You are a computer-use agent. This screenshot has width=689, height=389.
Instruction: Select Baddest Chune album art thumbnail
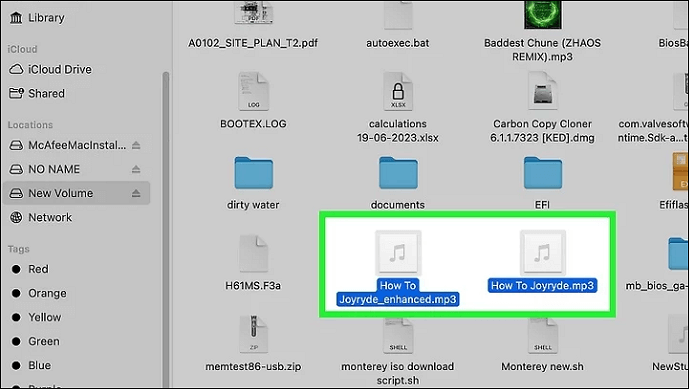tap(543, 14)
